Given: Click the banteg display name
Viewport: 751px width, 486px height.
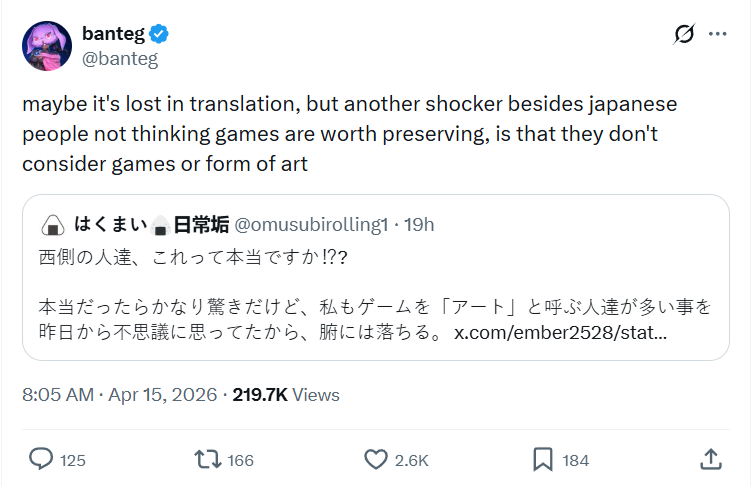Looking at the screenshot, I should point(114,34).
